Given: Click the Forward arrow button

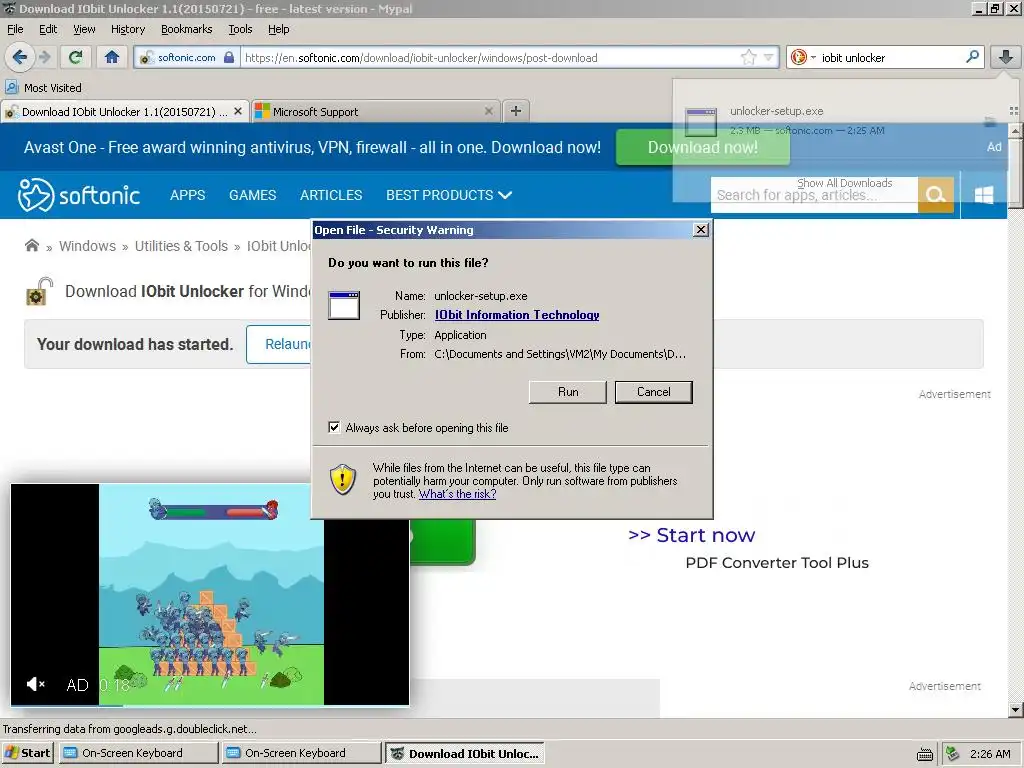Looking at the screenshot, I should 44,57.
